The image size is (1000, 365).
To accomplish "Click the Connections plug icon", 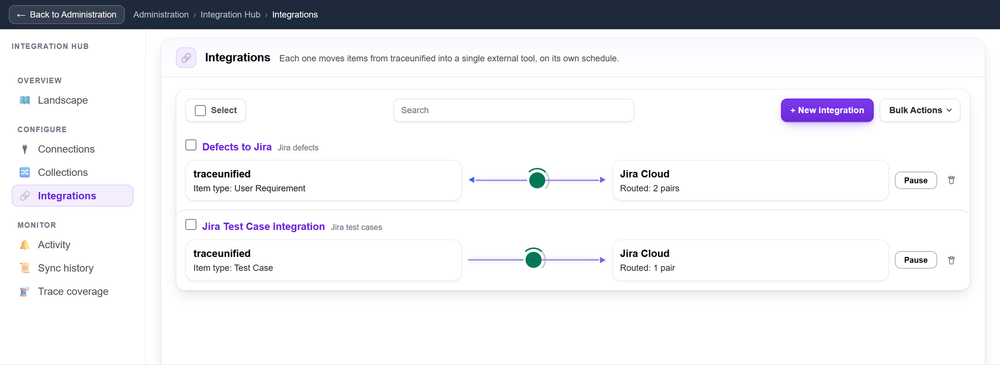I will (24, 149).
